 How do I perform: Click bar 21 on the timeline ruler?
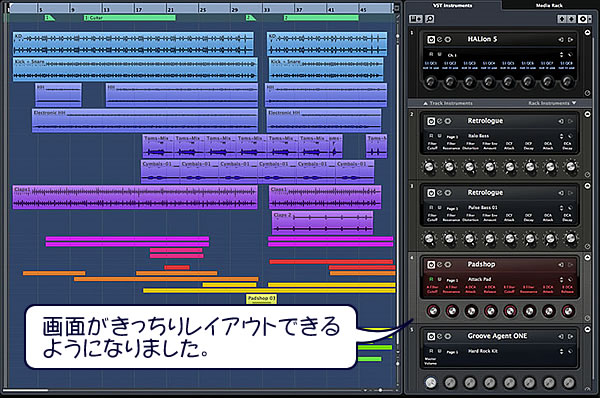point(169,9)
